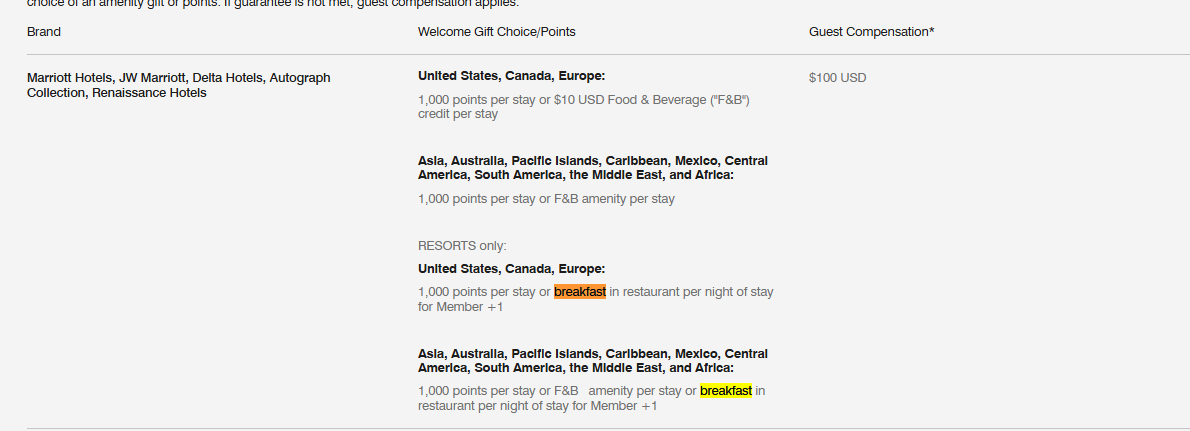
Task: Click "United States, Canada, Europe:" heading below RESORTS only
Action: coord(511,269)
